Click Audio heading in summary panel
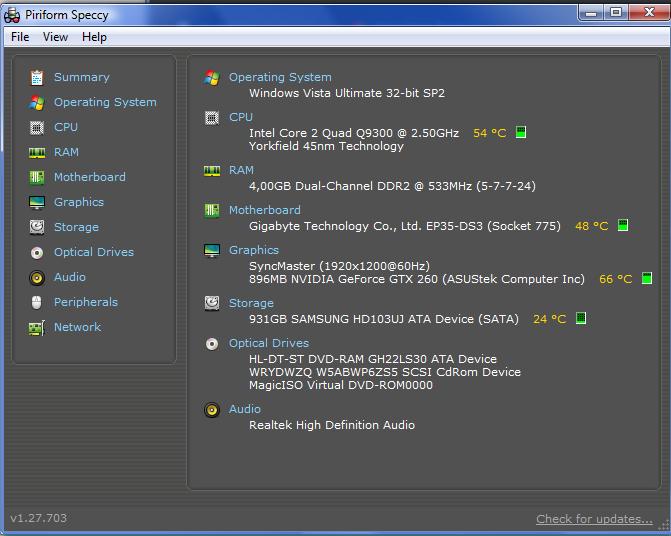Viewport: 671px width, 536px height. click(x=245, y=409)
